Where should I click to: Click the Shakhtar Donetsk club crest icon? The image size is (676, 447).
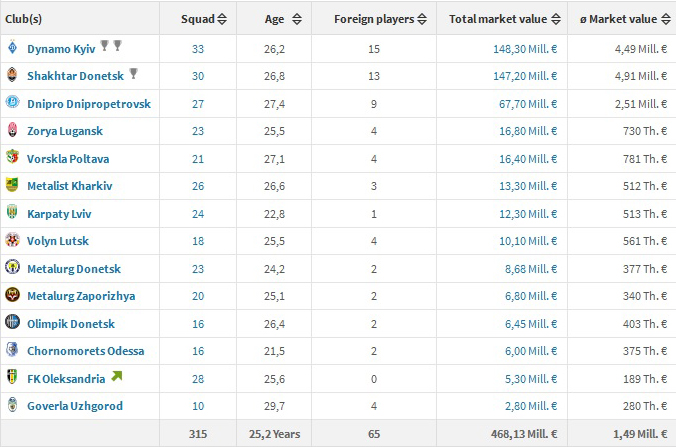(x=12, y=76)
